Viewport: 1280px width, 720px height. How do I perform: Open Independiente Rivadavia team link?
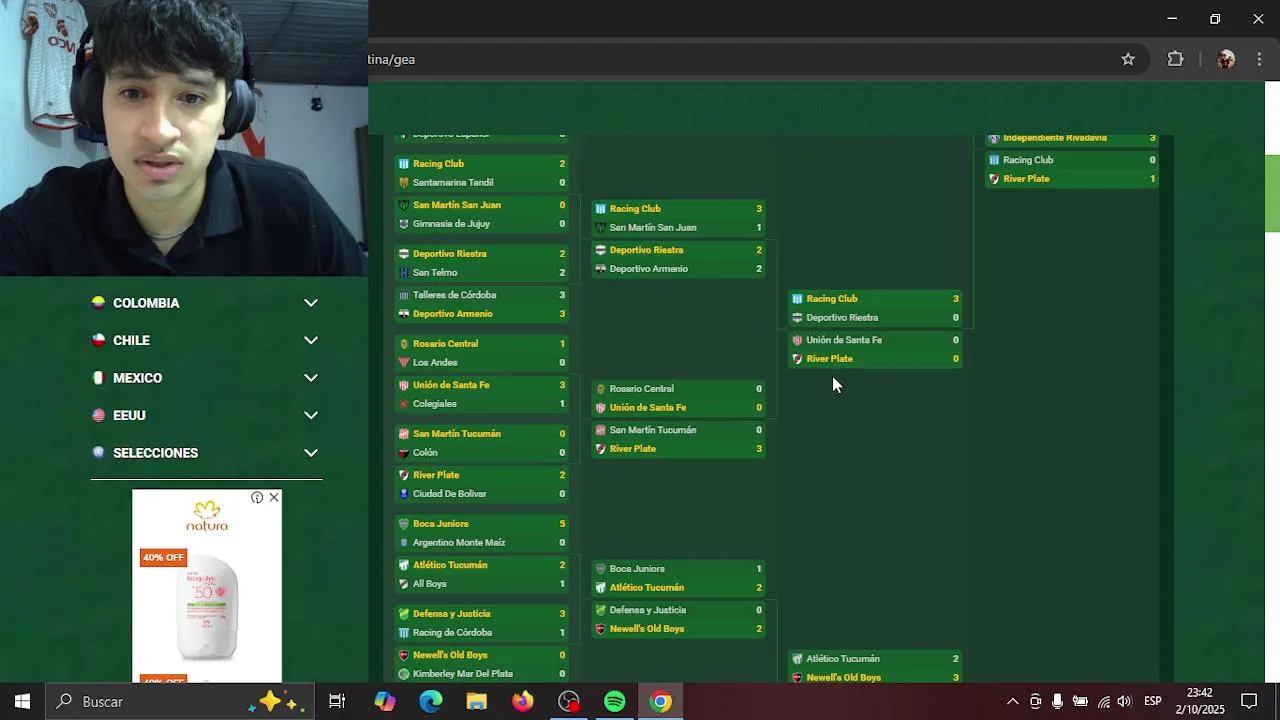(x=1054, y=138)
